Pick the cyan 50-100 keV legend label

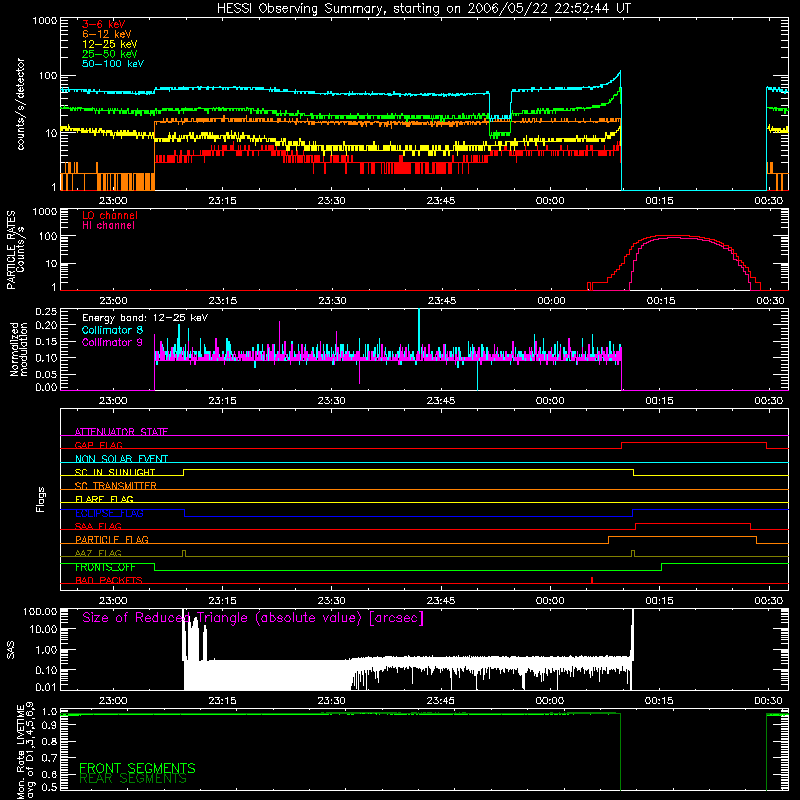click(113, 63)
